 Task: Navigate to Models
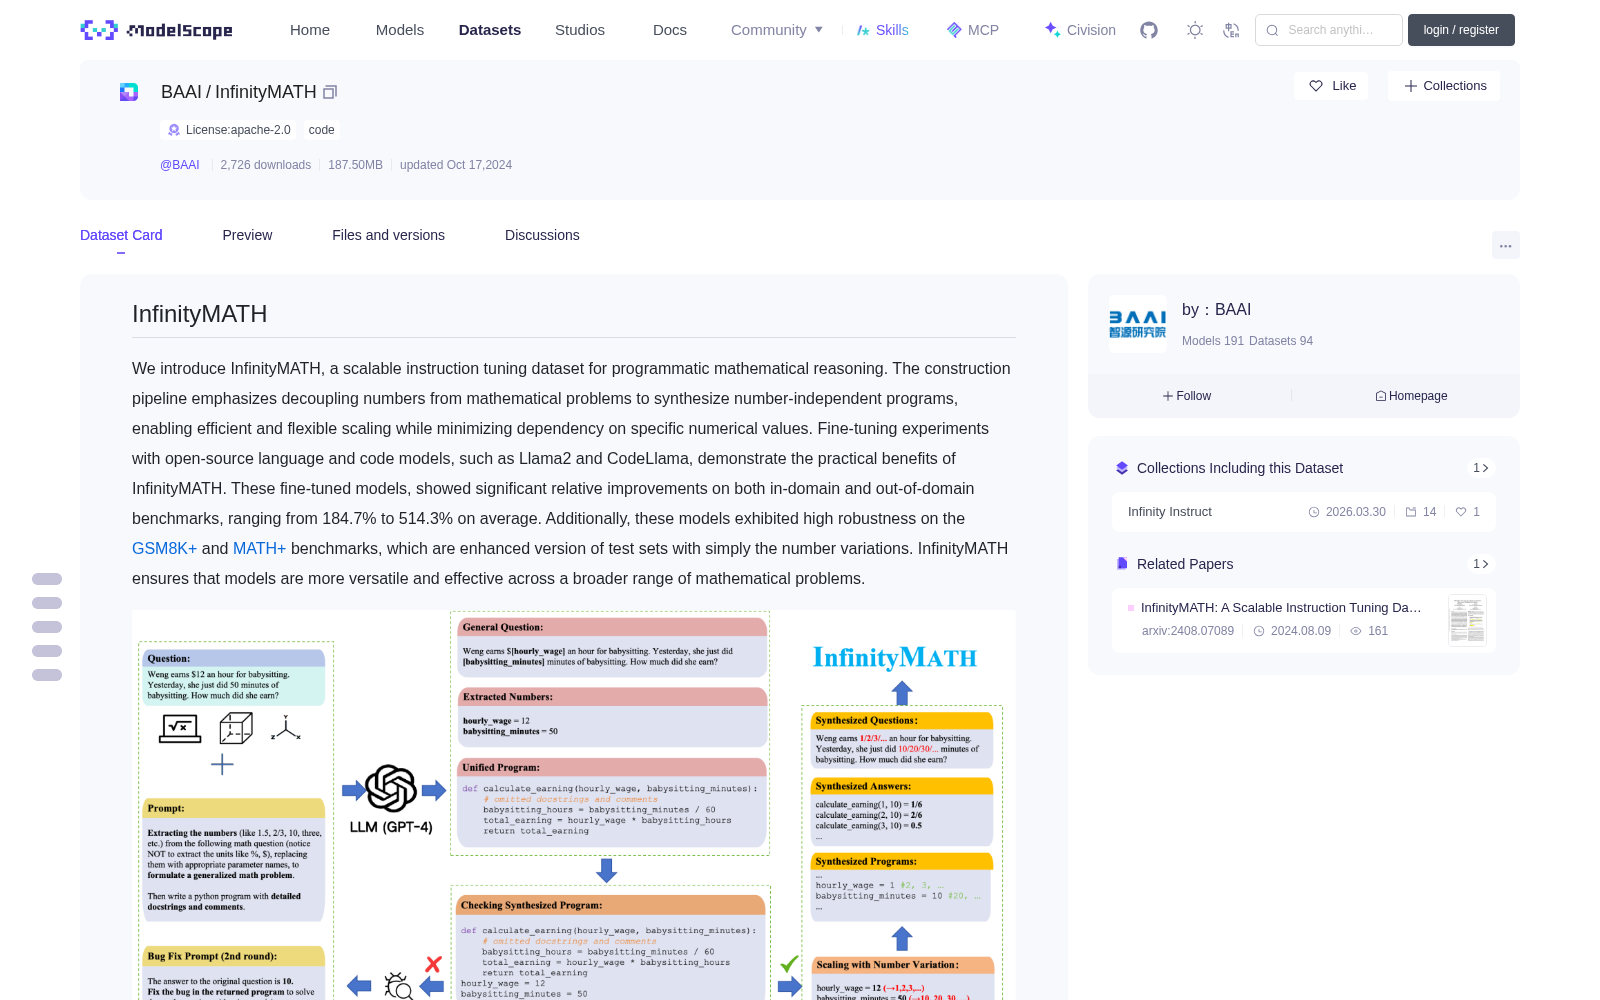tap(400, 30)
